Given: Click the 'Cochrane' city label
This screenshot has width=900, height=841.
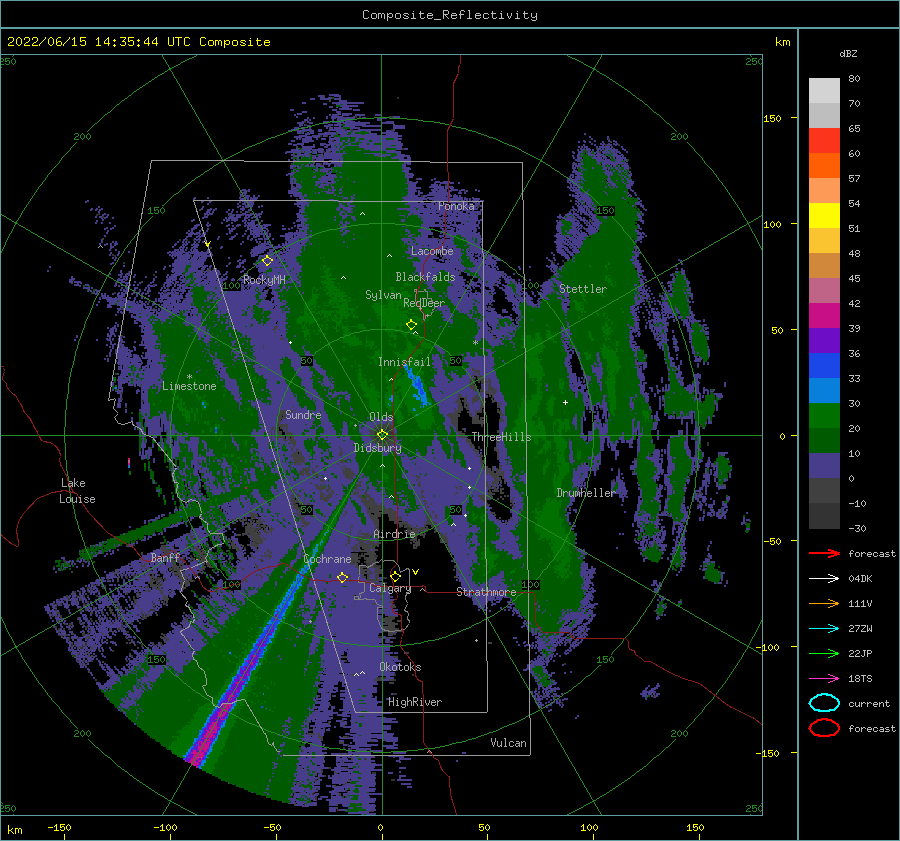Looking at the screenshot, I should click(x=327, y=559).
